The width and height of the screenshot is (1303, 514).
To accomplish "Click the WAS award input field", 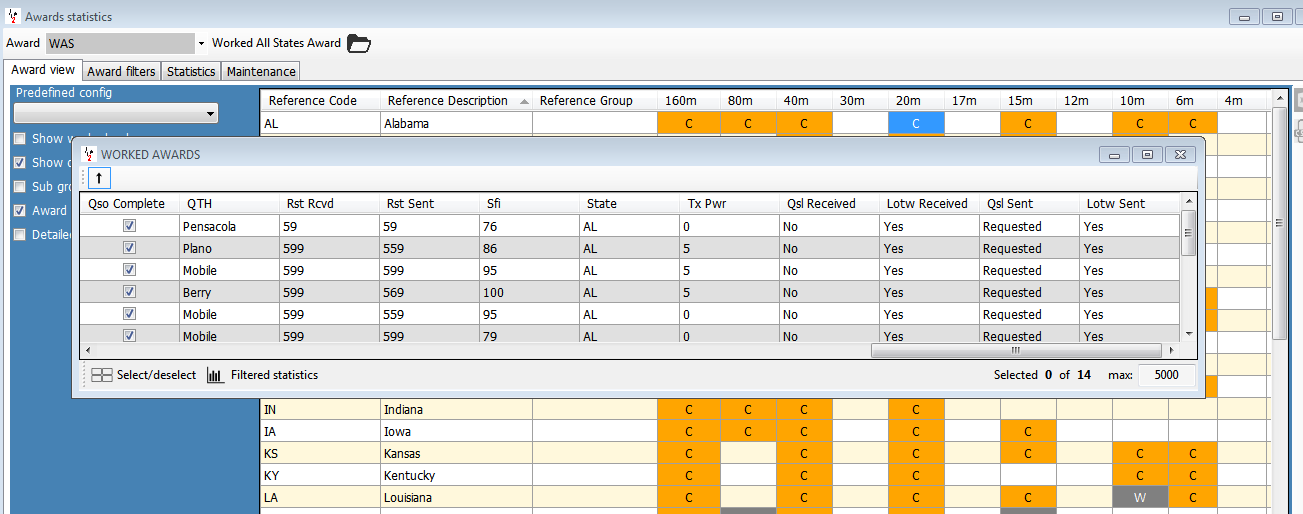I will tap(120, 44).
